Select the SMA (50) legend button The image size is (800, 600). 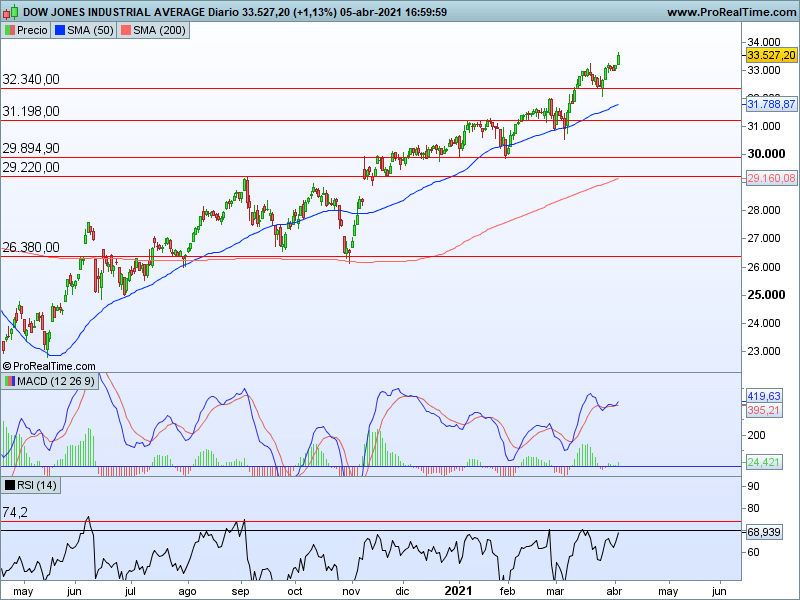pyautogui.click(x=84, y=30)
